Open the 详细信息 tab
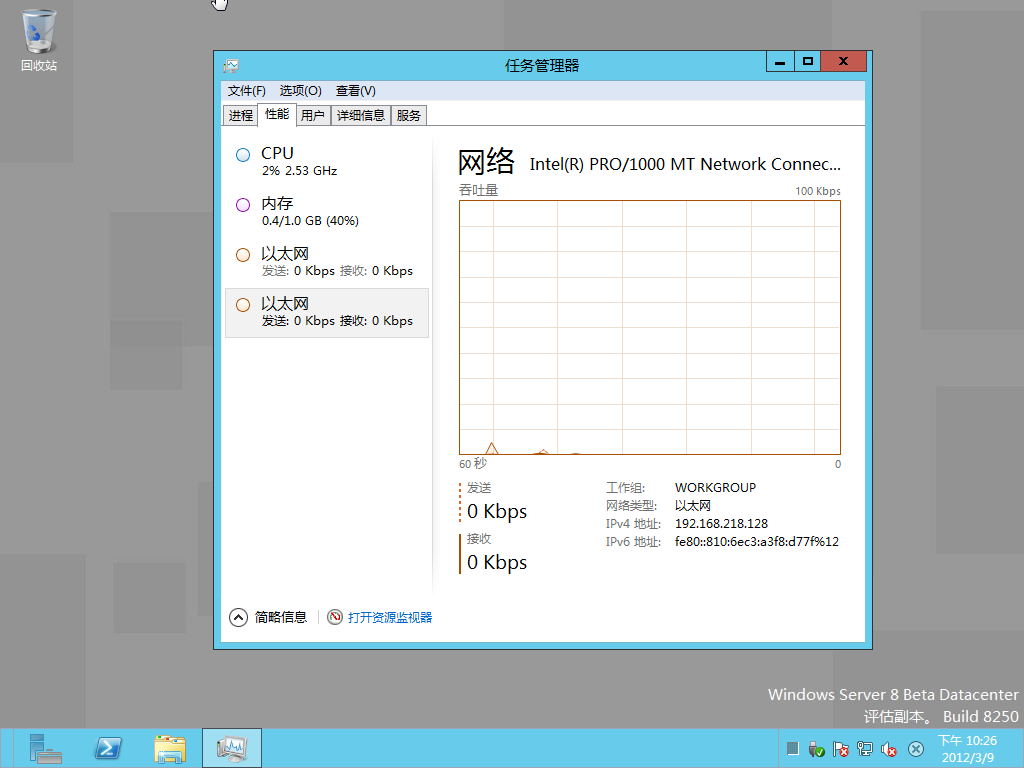The height and width of the screenshot is (768, 1024). 360,116
